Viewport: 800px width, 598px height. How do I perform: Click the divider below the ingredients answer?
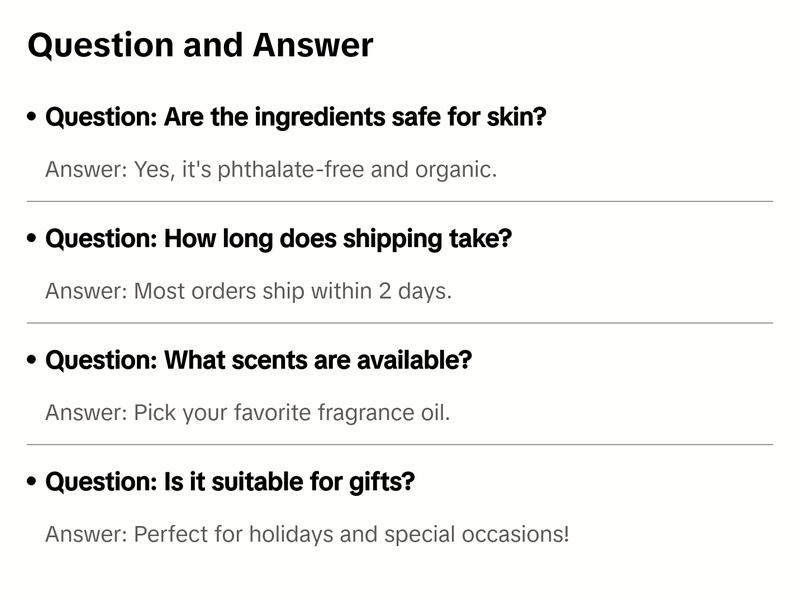tap(400, 201)
